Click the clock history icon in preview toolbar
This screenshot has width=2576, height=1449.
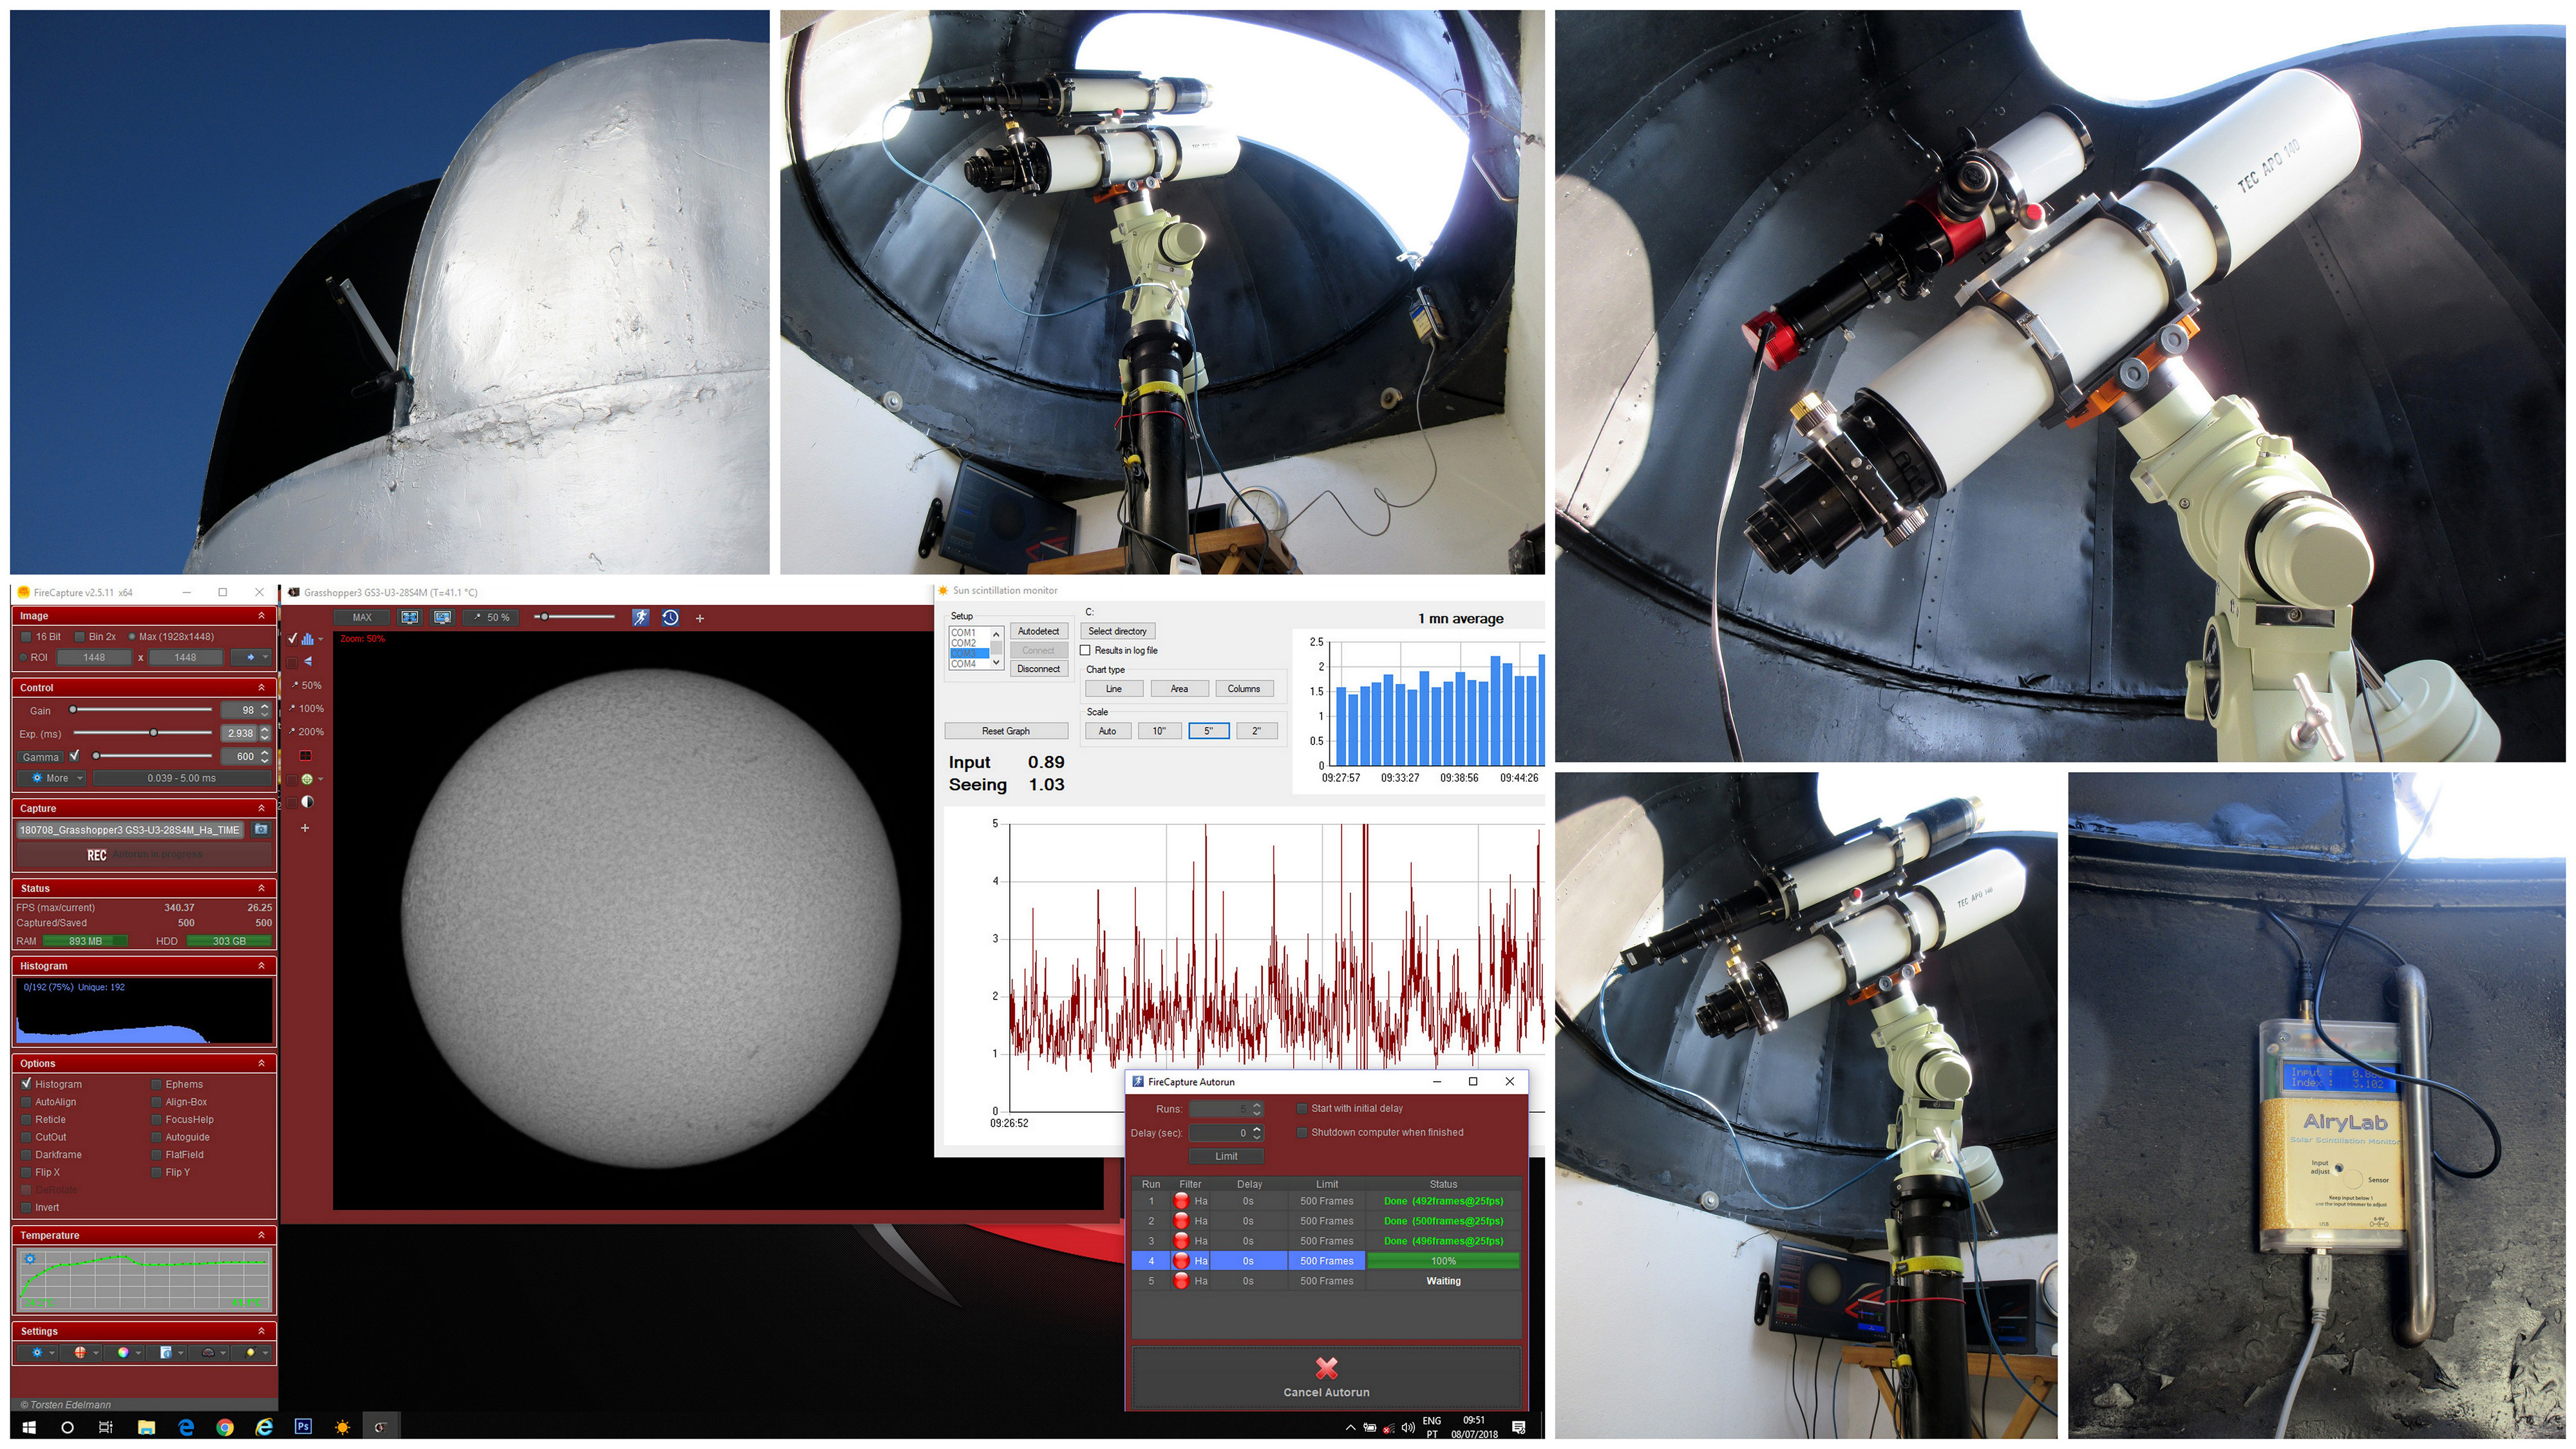[671, 618]
